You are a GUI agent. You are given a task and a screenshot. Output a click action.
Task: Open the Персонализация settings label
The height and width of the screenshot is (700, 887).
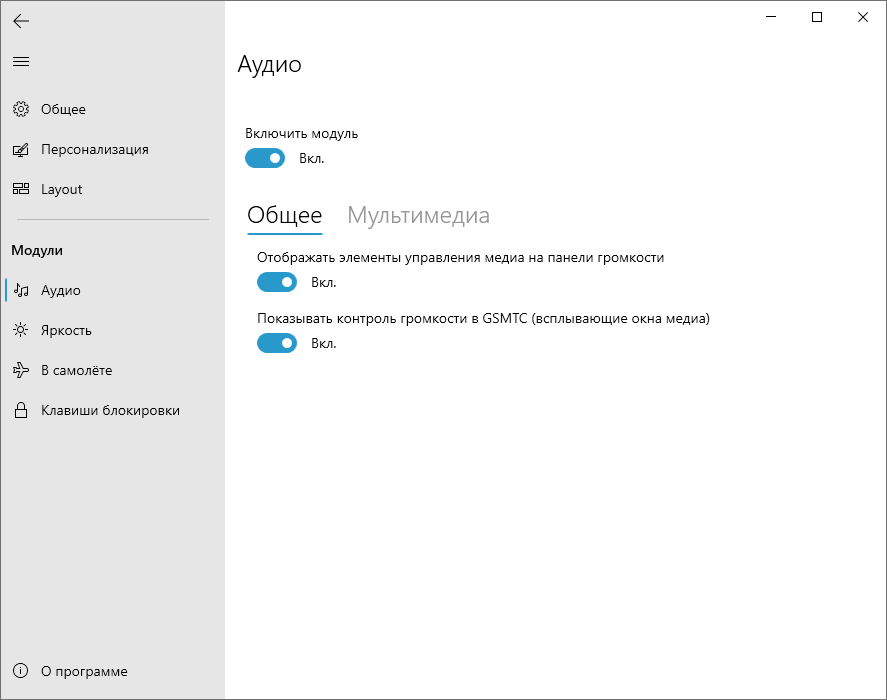tap(94, 149)
